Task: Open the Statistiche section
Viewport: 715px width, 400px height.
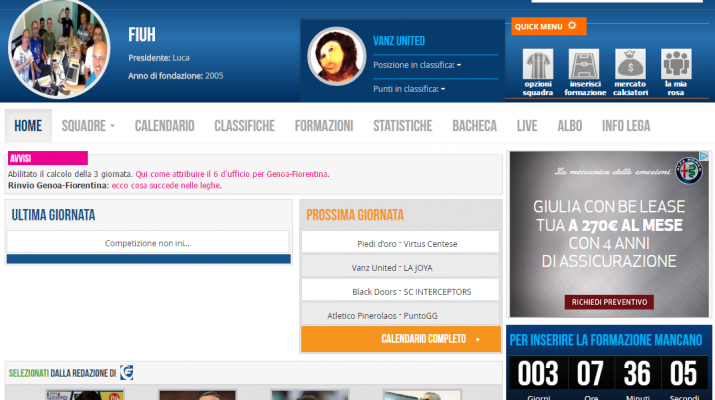Action: [402, 126]
